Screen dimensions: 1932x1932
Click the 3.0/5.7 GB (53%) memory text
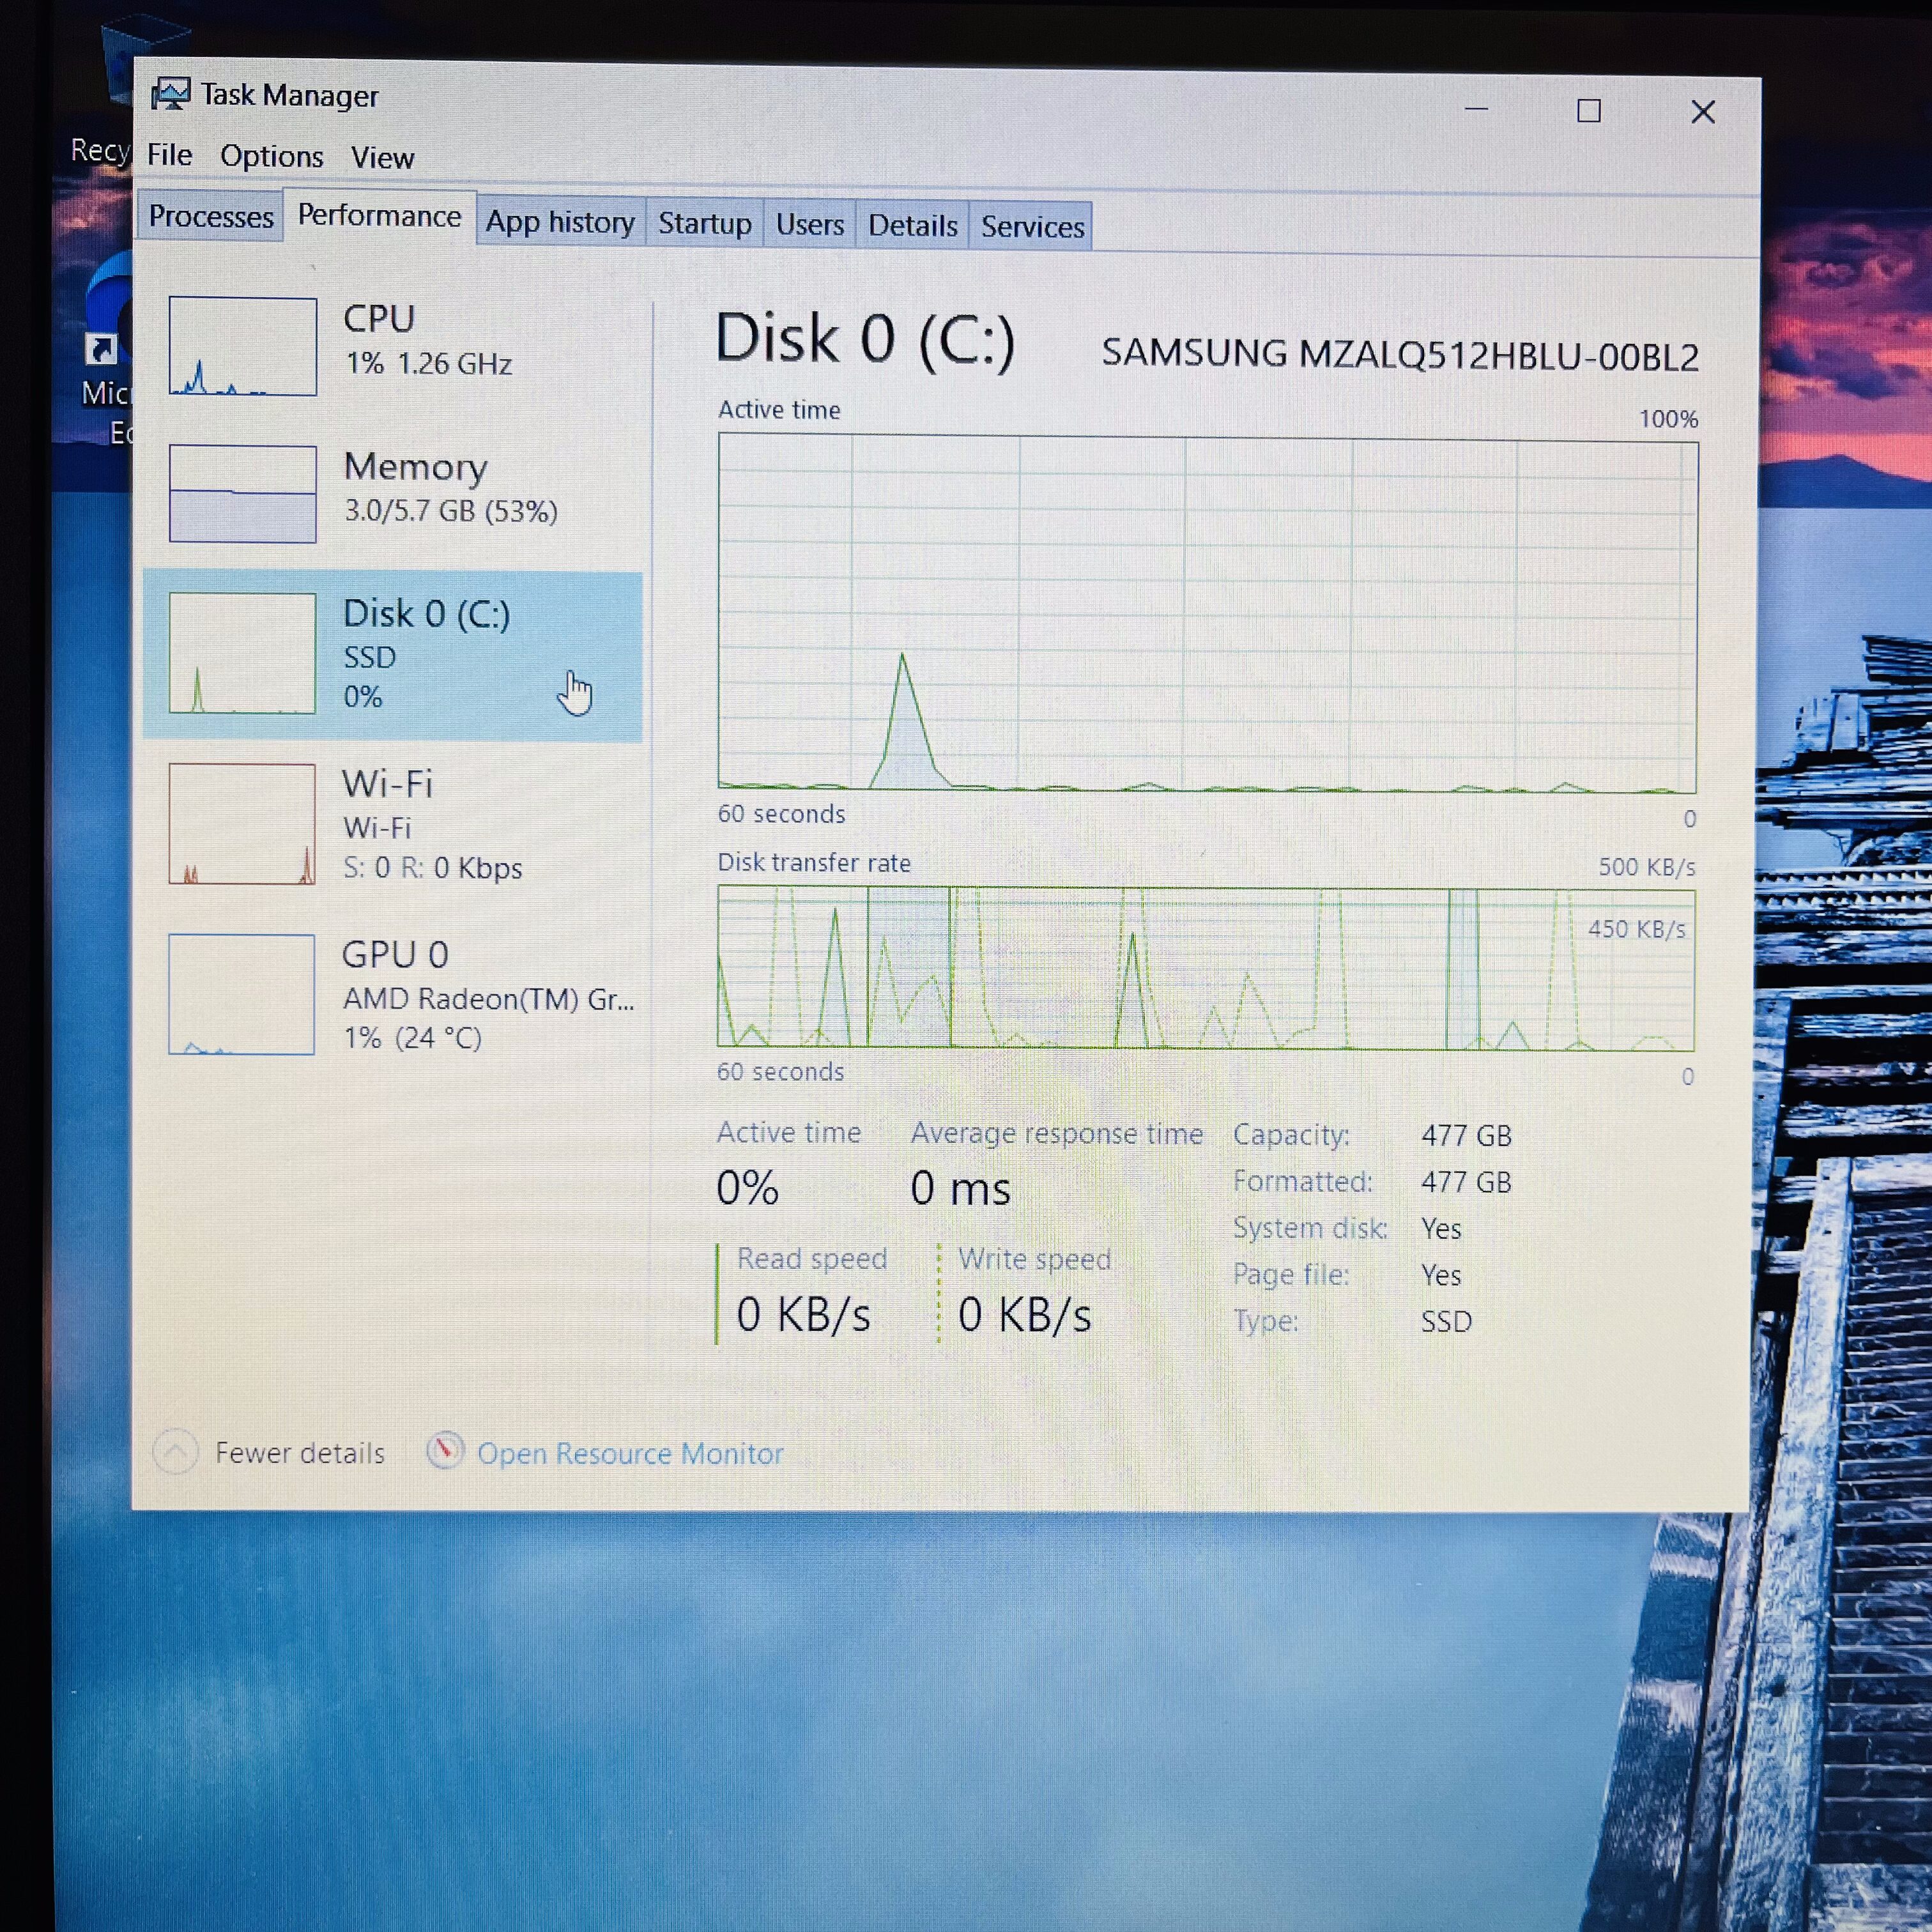click(451, 511)
